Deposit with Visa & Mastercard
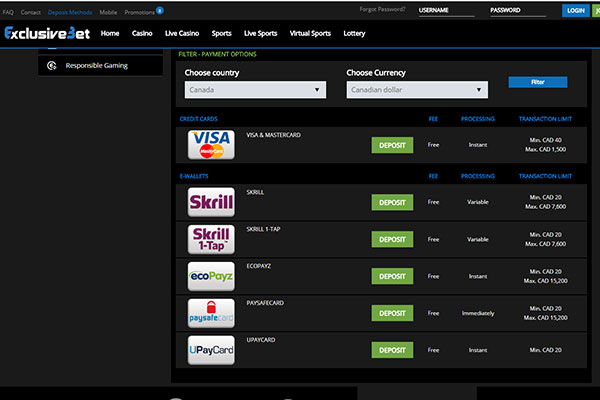Screen dimensions: 600x400 (x=392, y=145)
